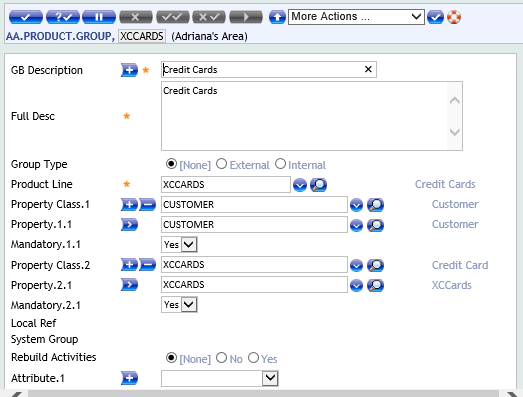Click the Commit deal checkmark button
Viewport: 523px width, 397px height.
(26, 17)
